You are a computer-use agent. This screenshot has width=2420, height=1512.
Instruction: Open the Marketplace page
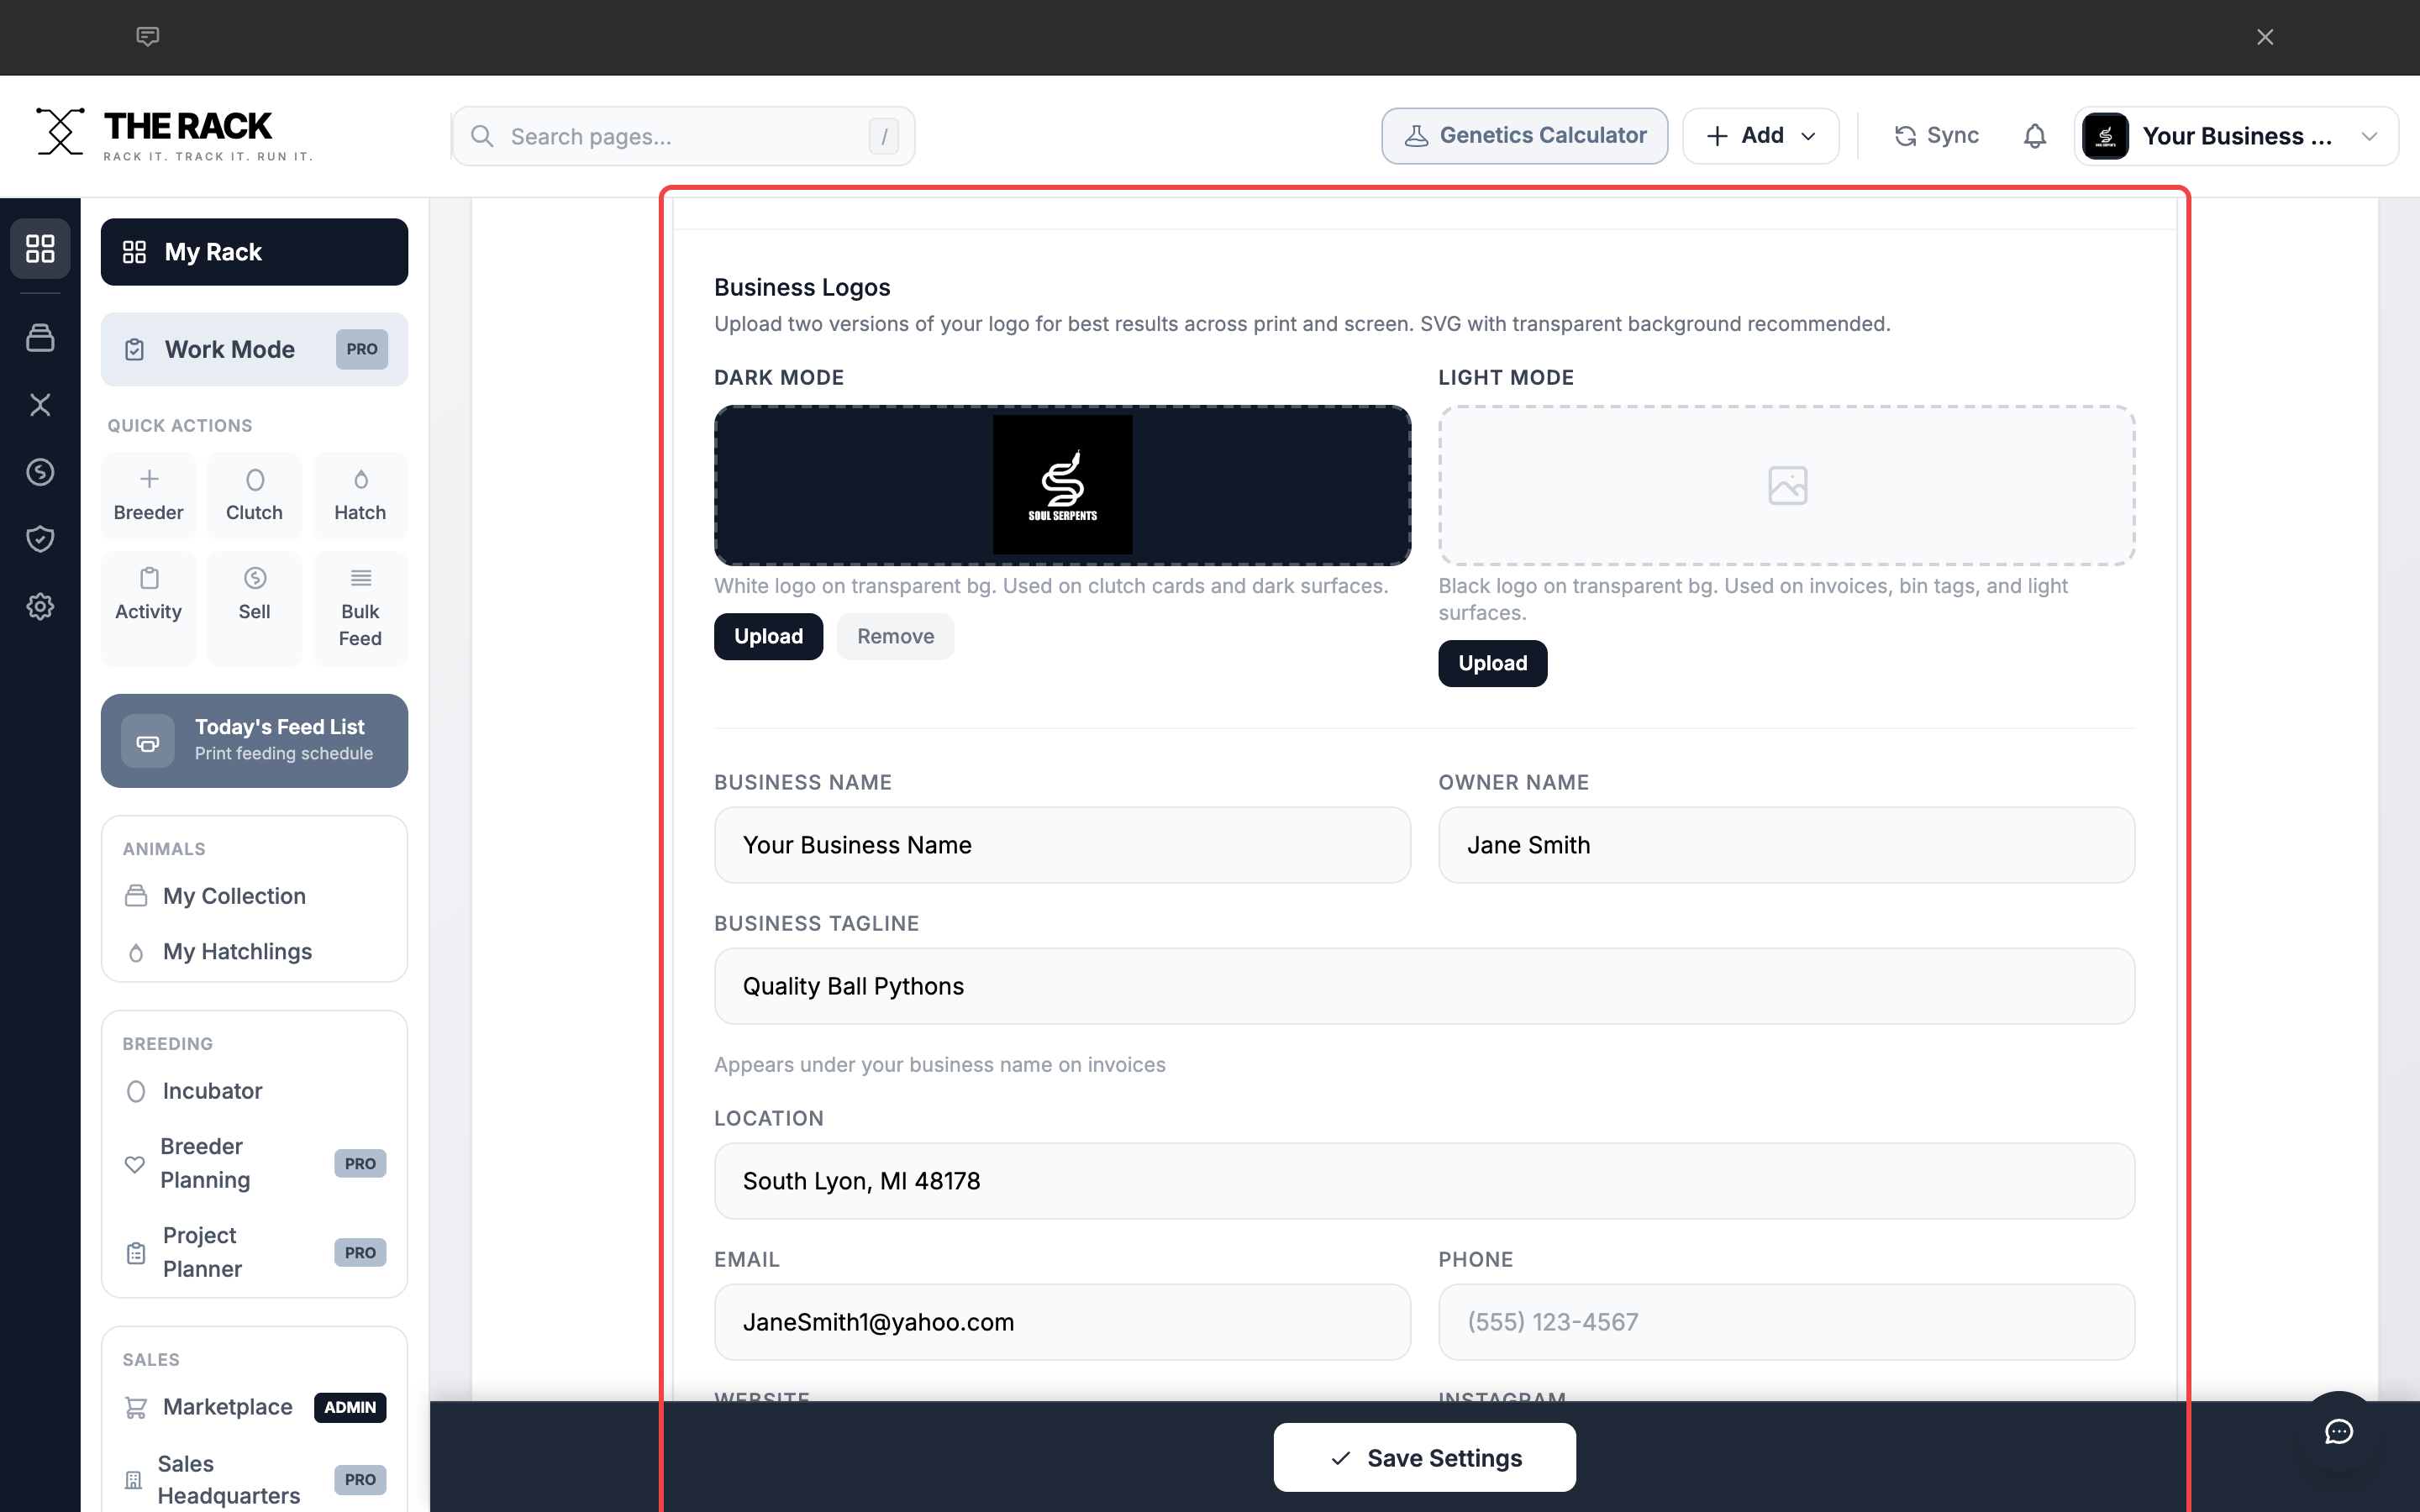coord(254,1407)
